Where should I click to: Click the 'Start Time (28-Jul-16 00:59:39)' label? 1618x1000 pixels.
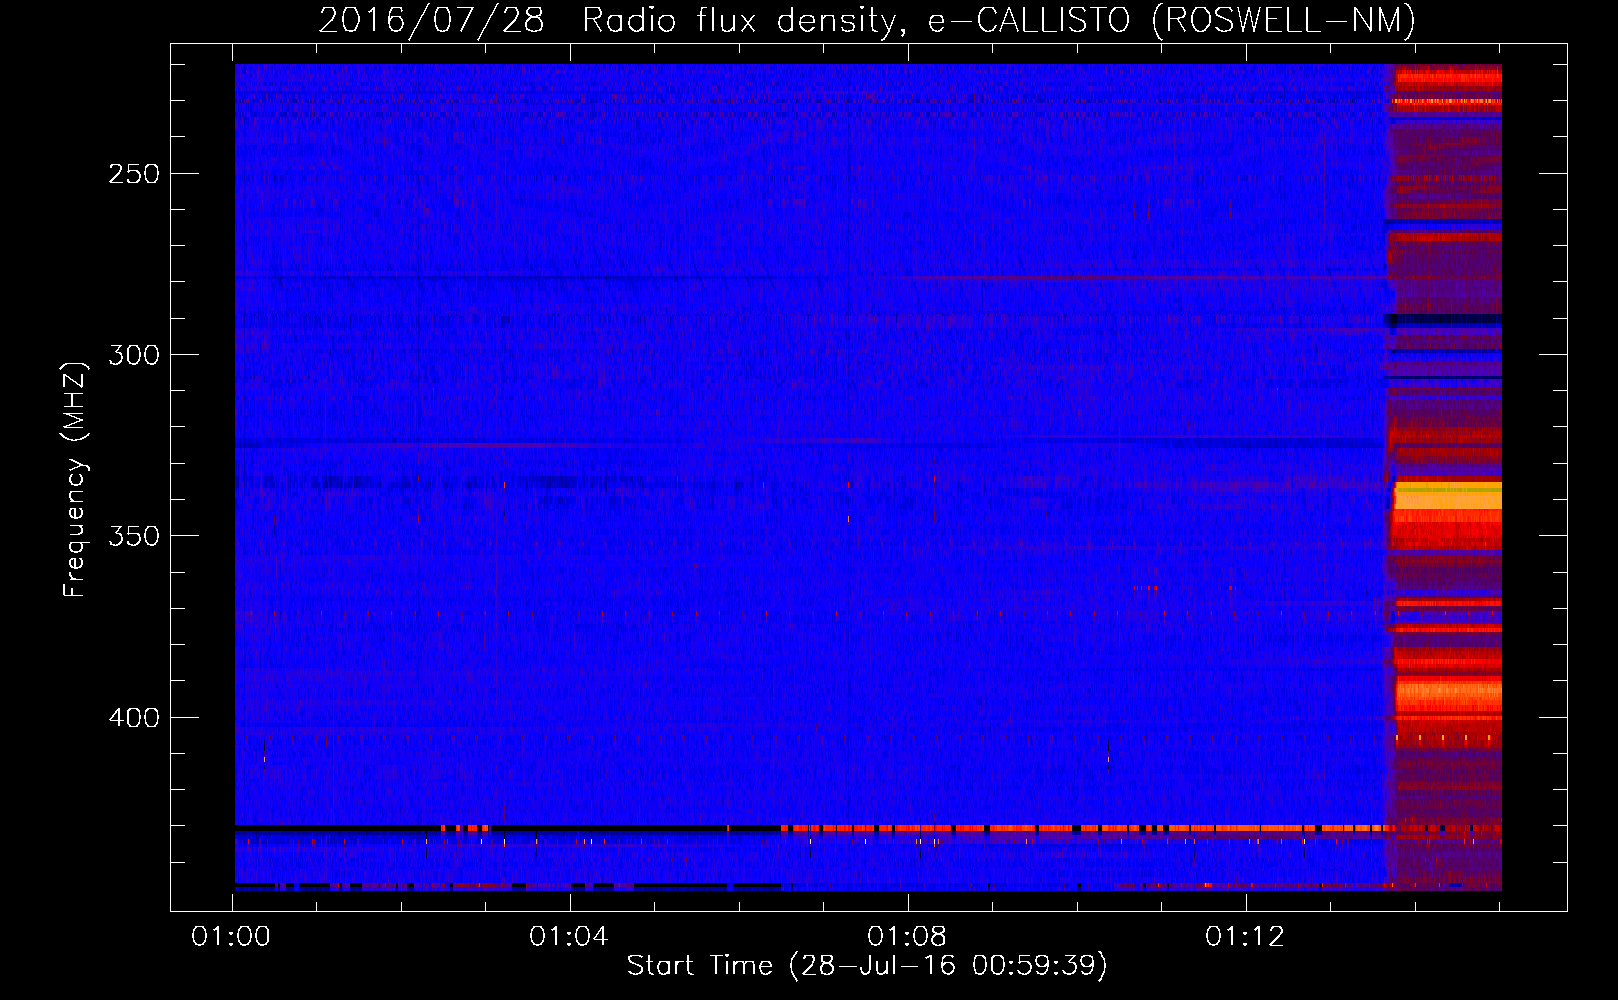click(867, 966)
